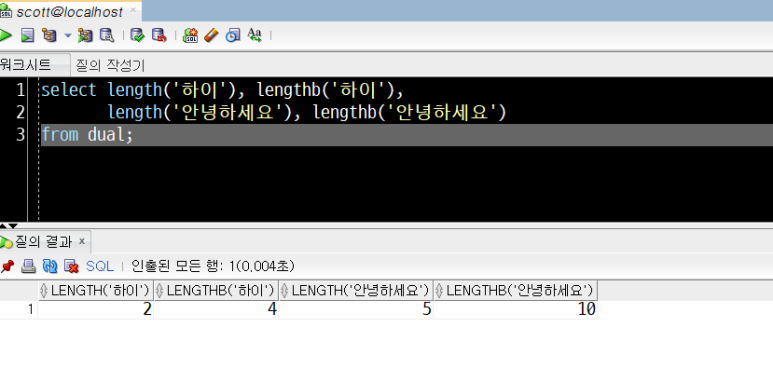Click the Aa change case icon

point(254,35)
